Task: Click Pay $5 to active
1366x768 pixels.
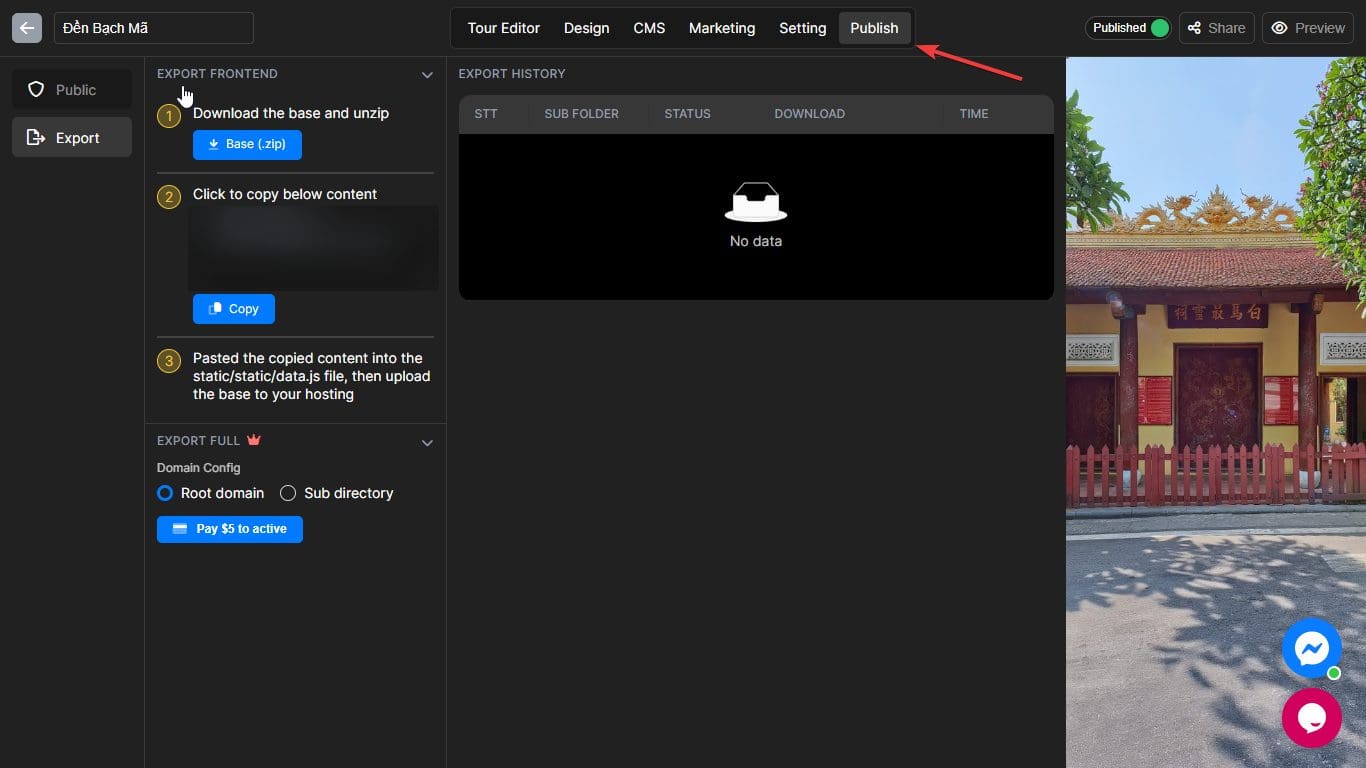Action: 229,529
